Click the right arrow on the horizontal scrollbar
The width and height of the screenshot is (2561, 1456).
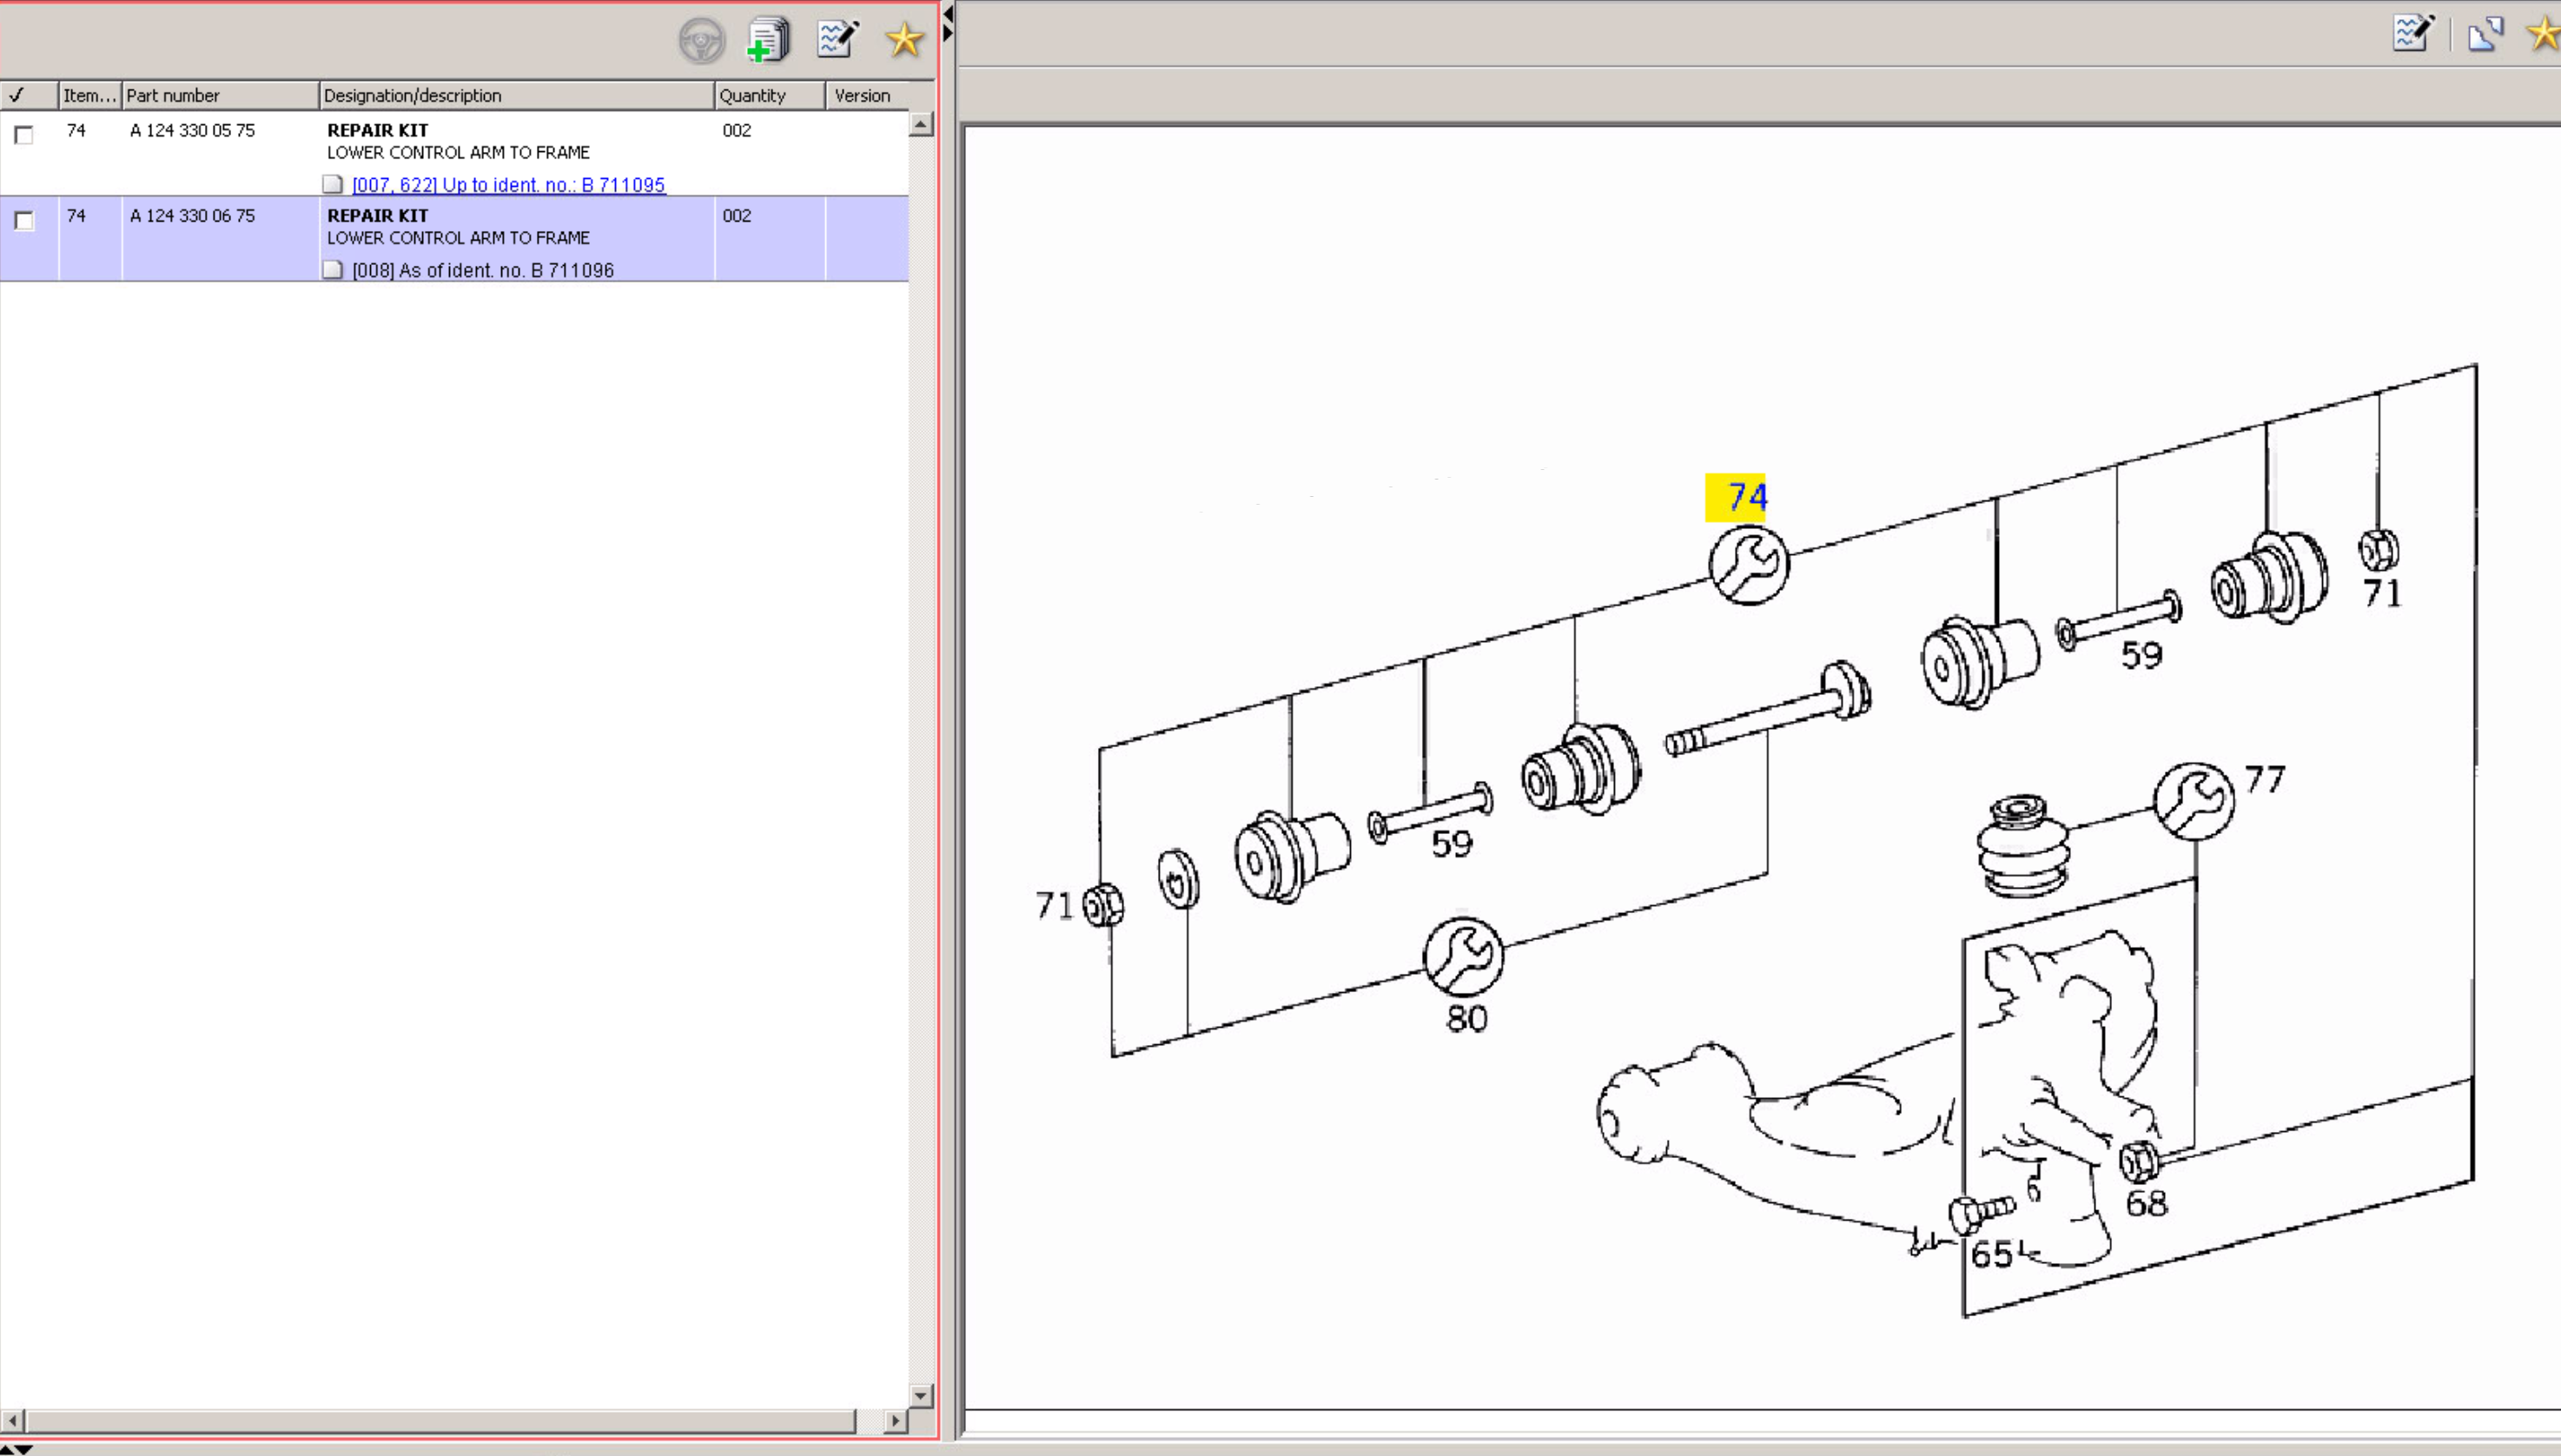895,1420
